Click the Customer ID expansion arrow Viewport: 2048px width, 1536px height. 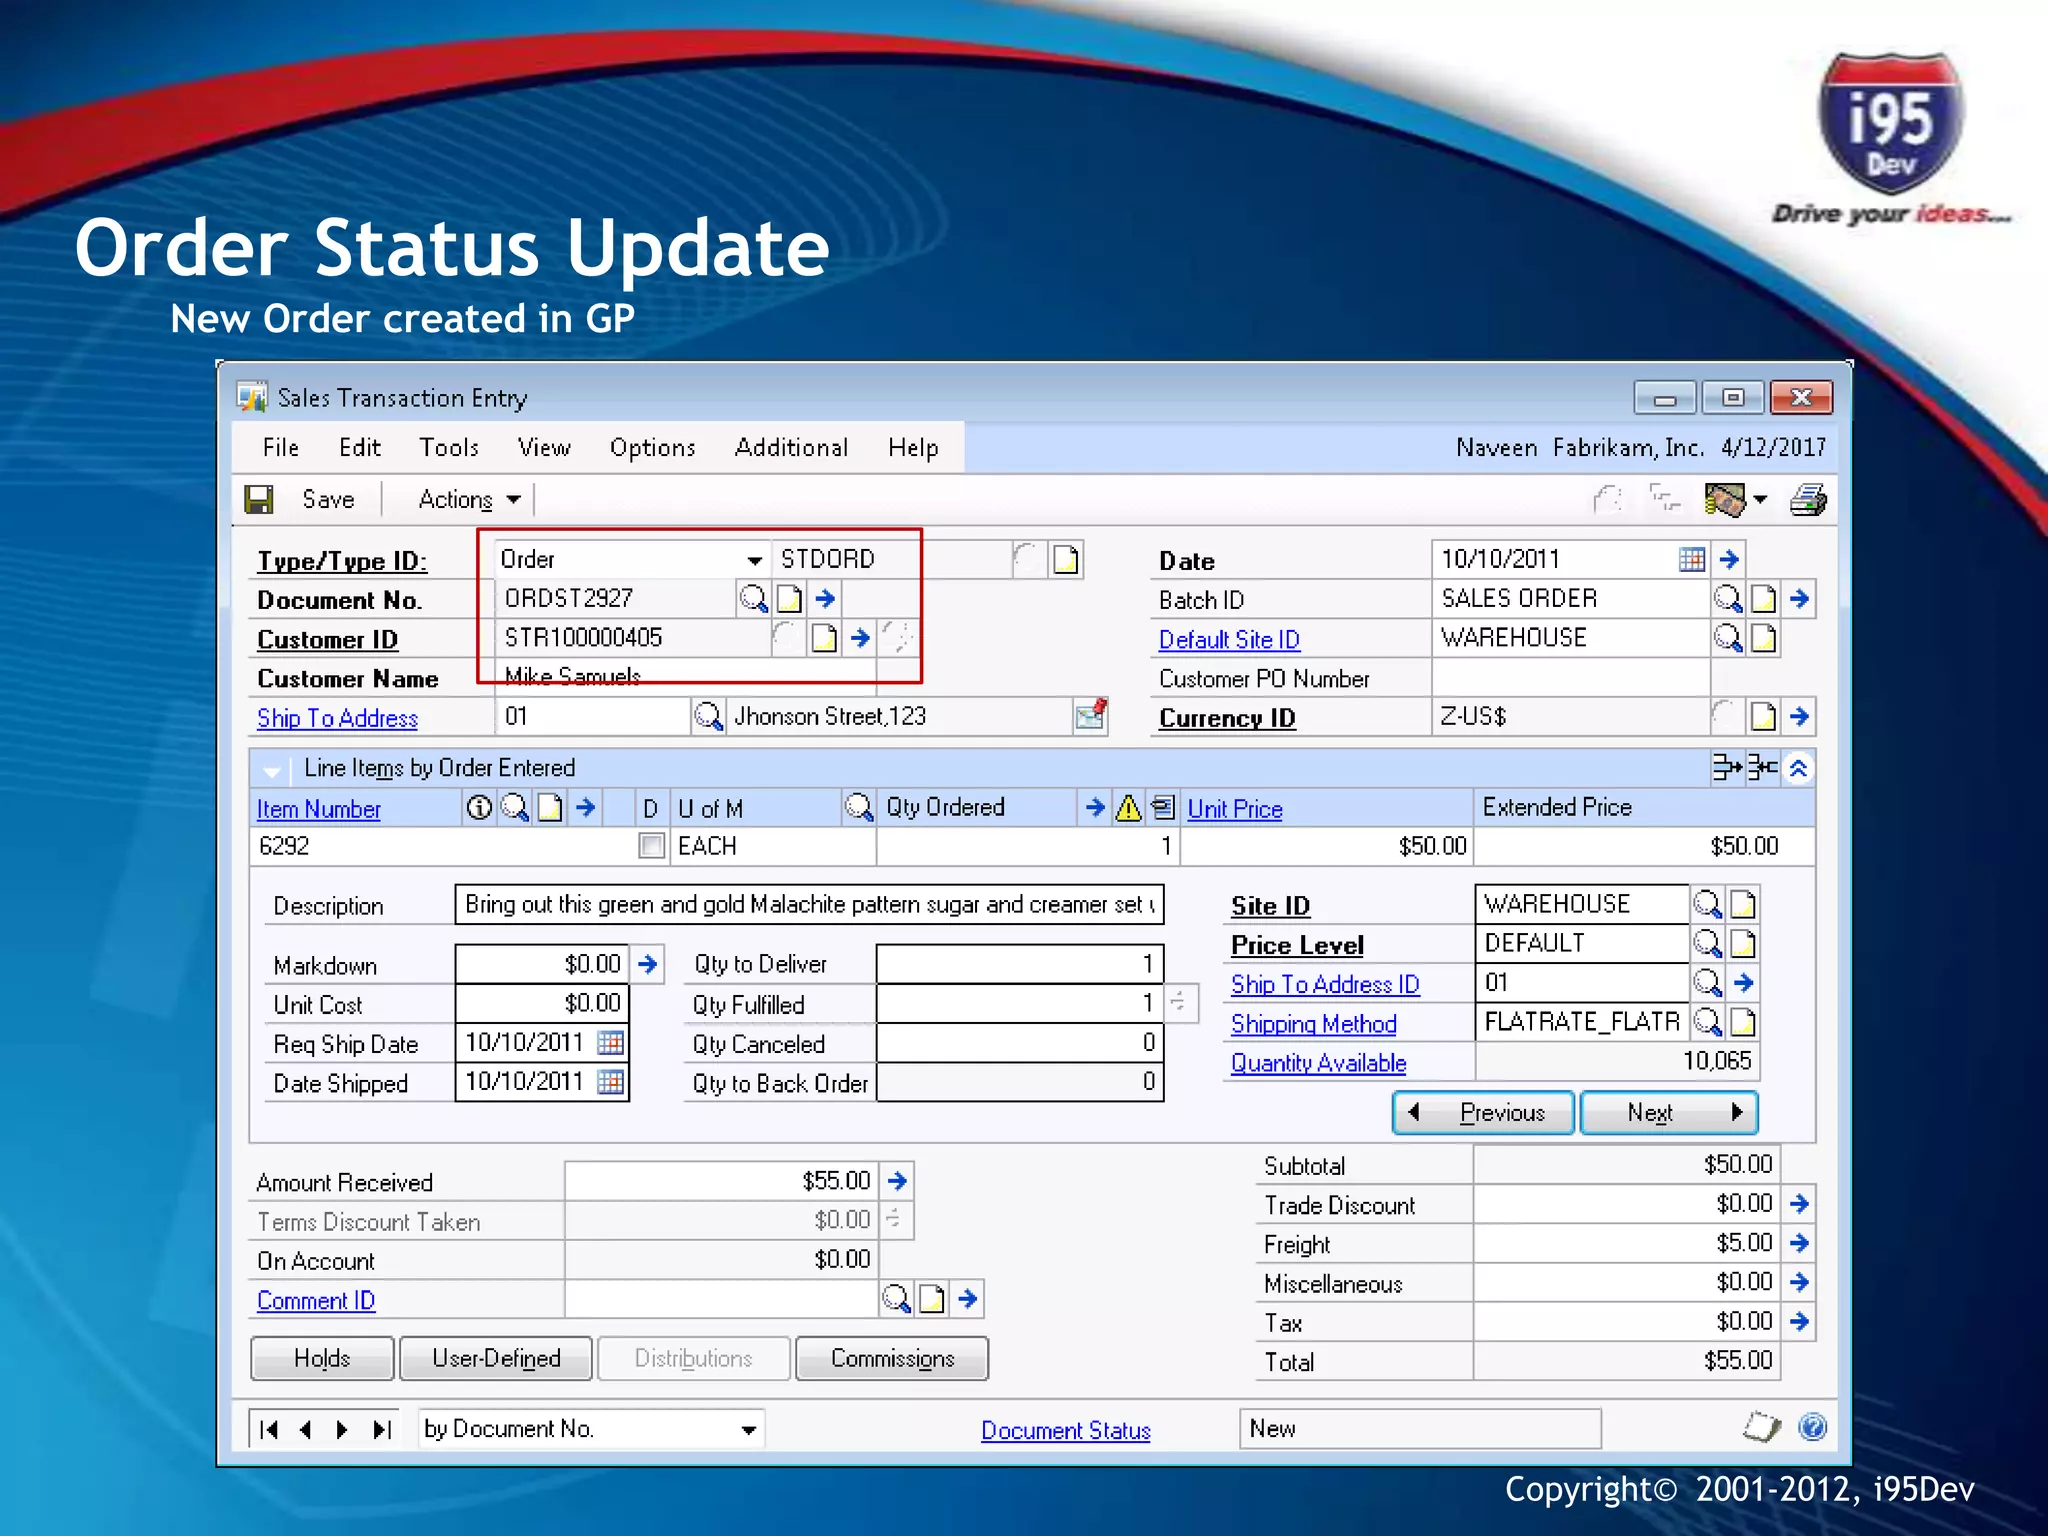coord(860,638)
